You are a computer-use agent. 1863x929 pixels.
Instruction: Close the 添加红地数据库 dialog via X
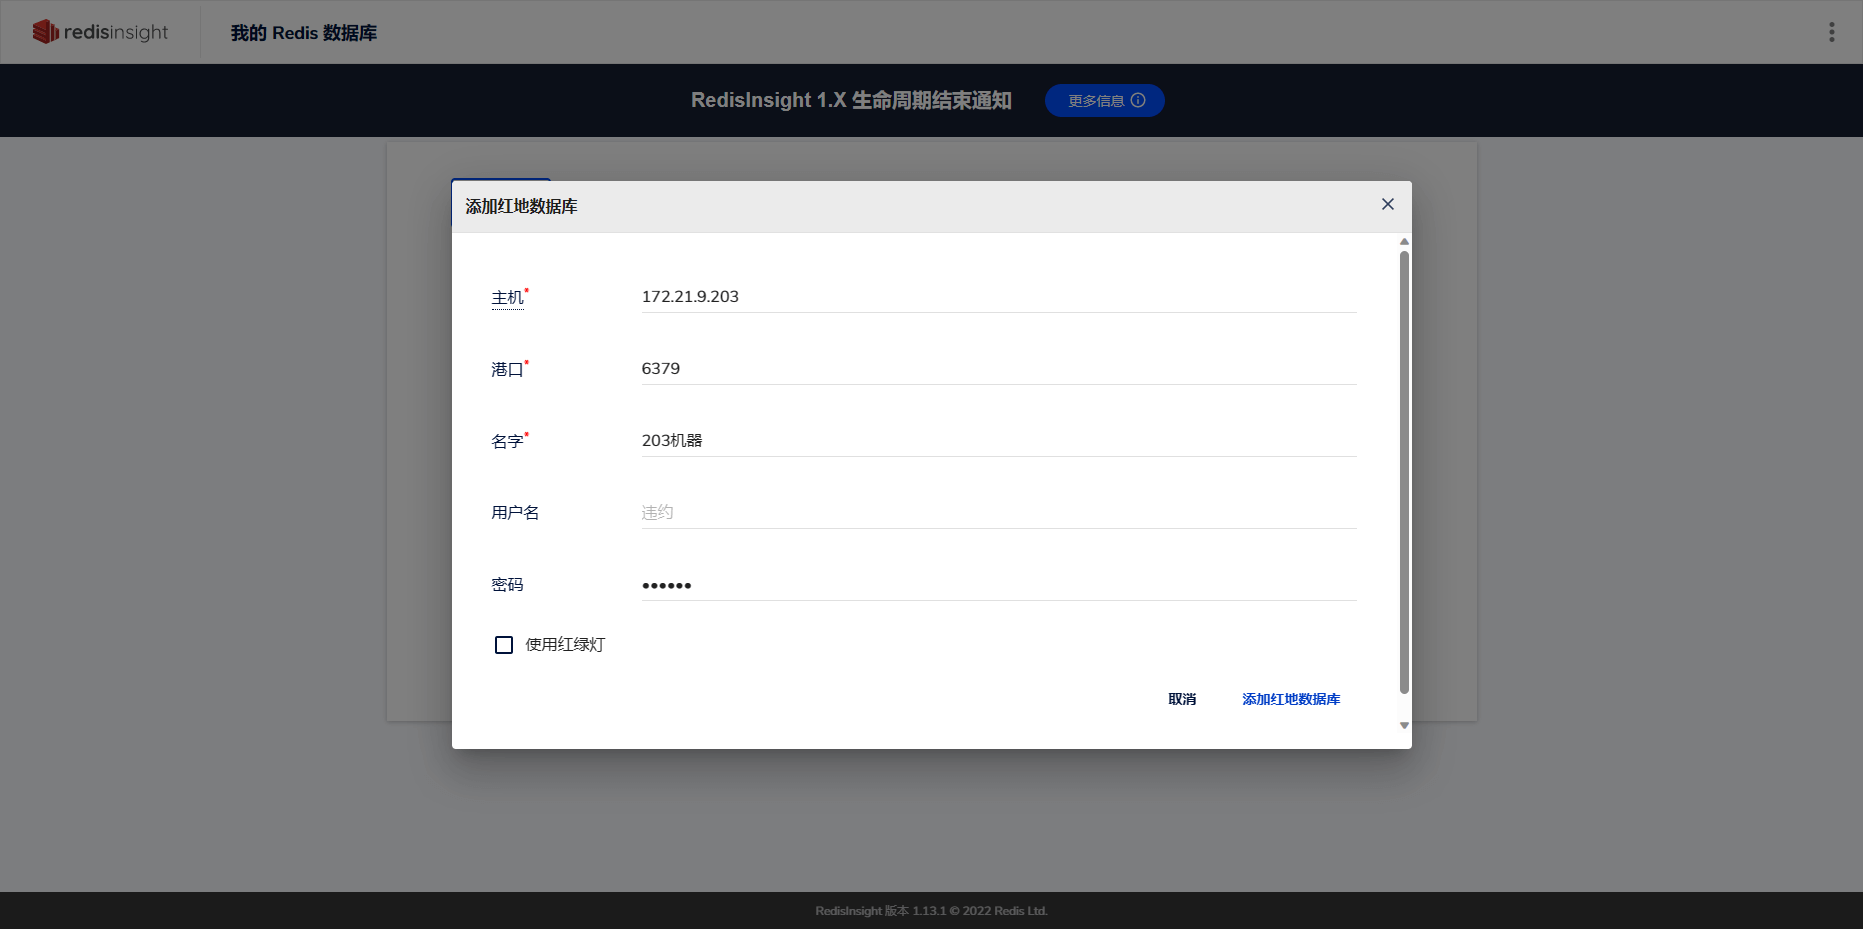pos(1388,204)
